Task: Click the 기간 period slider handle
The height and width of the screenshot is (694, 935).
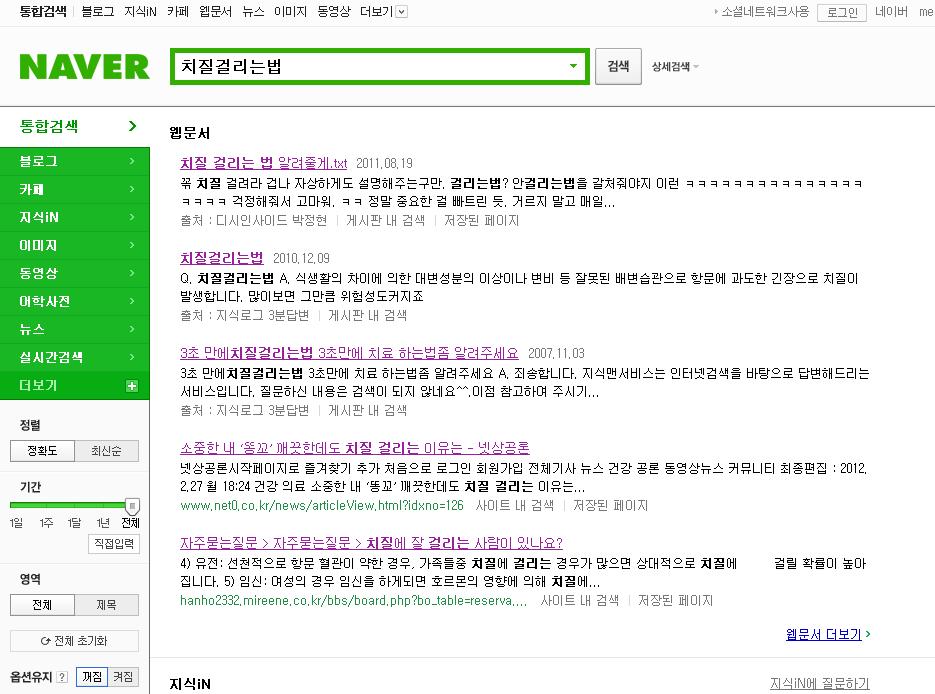Action: (132, 506)
